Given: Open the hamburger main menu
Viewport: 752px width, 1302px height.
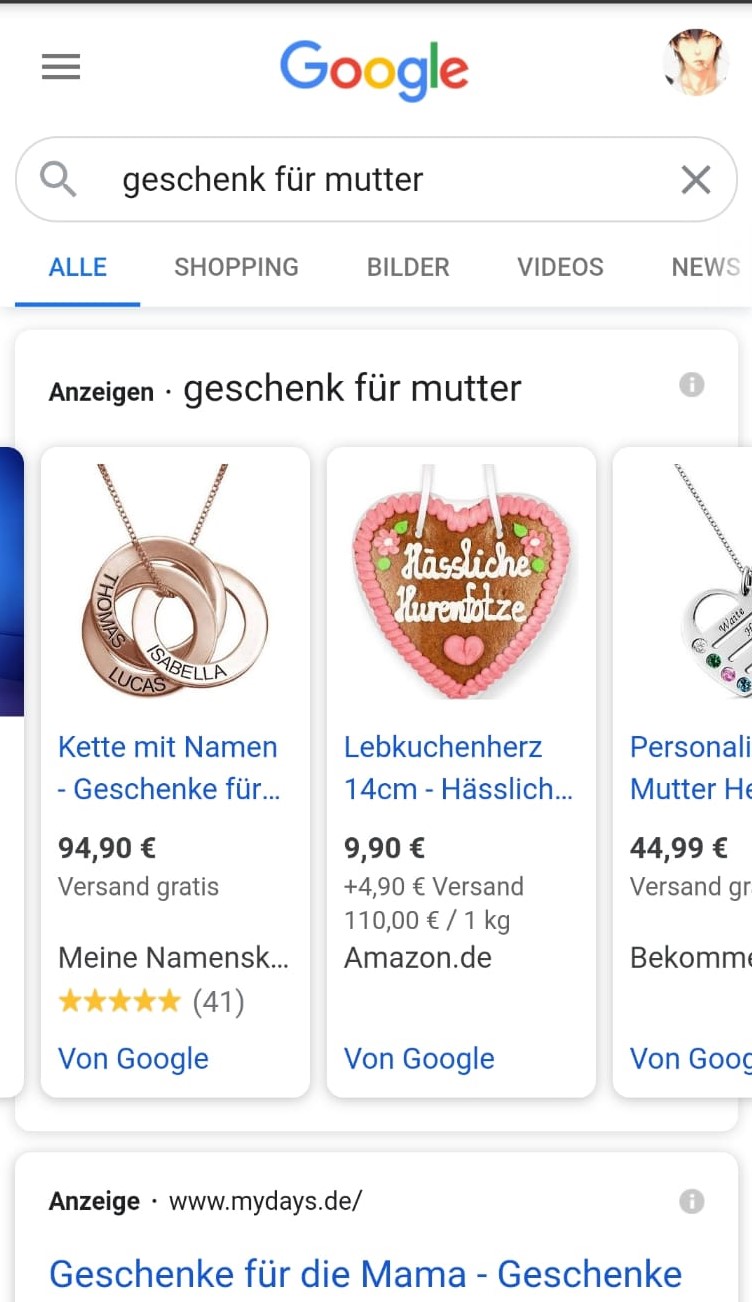Looking at the screenshot, I should pyautogui.click(x=61, y=67).
